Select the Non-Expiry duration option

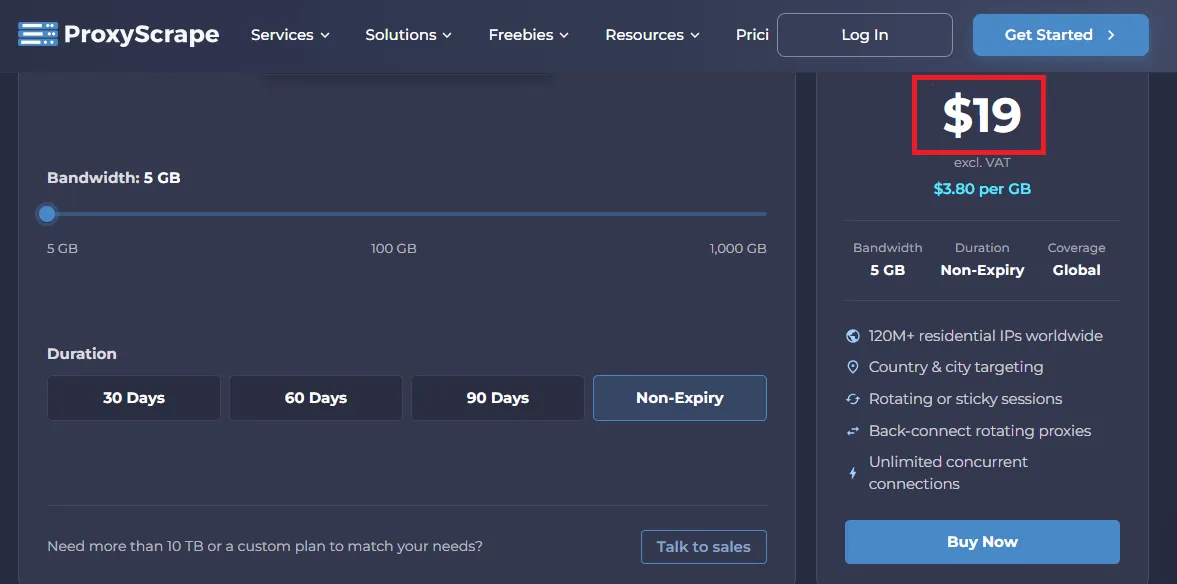(x=680, y=398)
